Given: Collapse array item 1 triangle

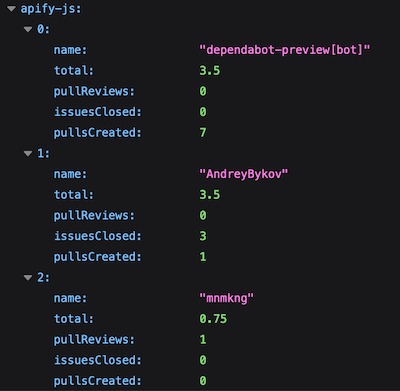Looking at the screenshot, I should click(28, 154).
